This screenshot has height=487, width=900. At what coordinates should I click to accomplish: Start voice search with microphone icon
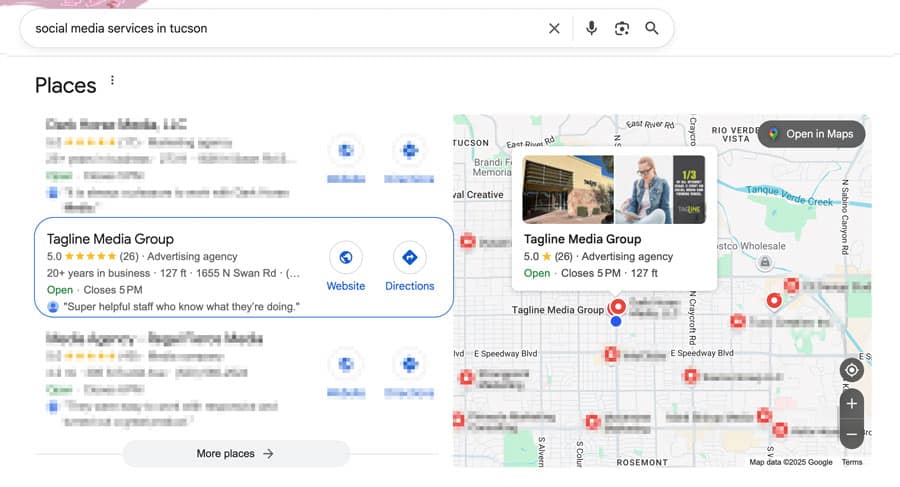[591, 28]
